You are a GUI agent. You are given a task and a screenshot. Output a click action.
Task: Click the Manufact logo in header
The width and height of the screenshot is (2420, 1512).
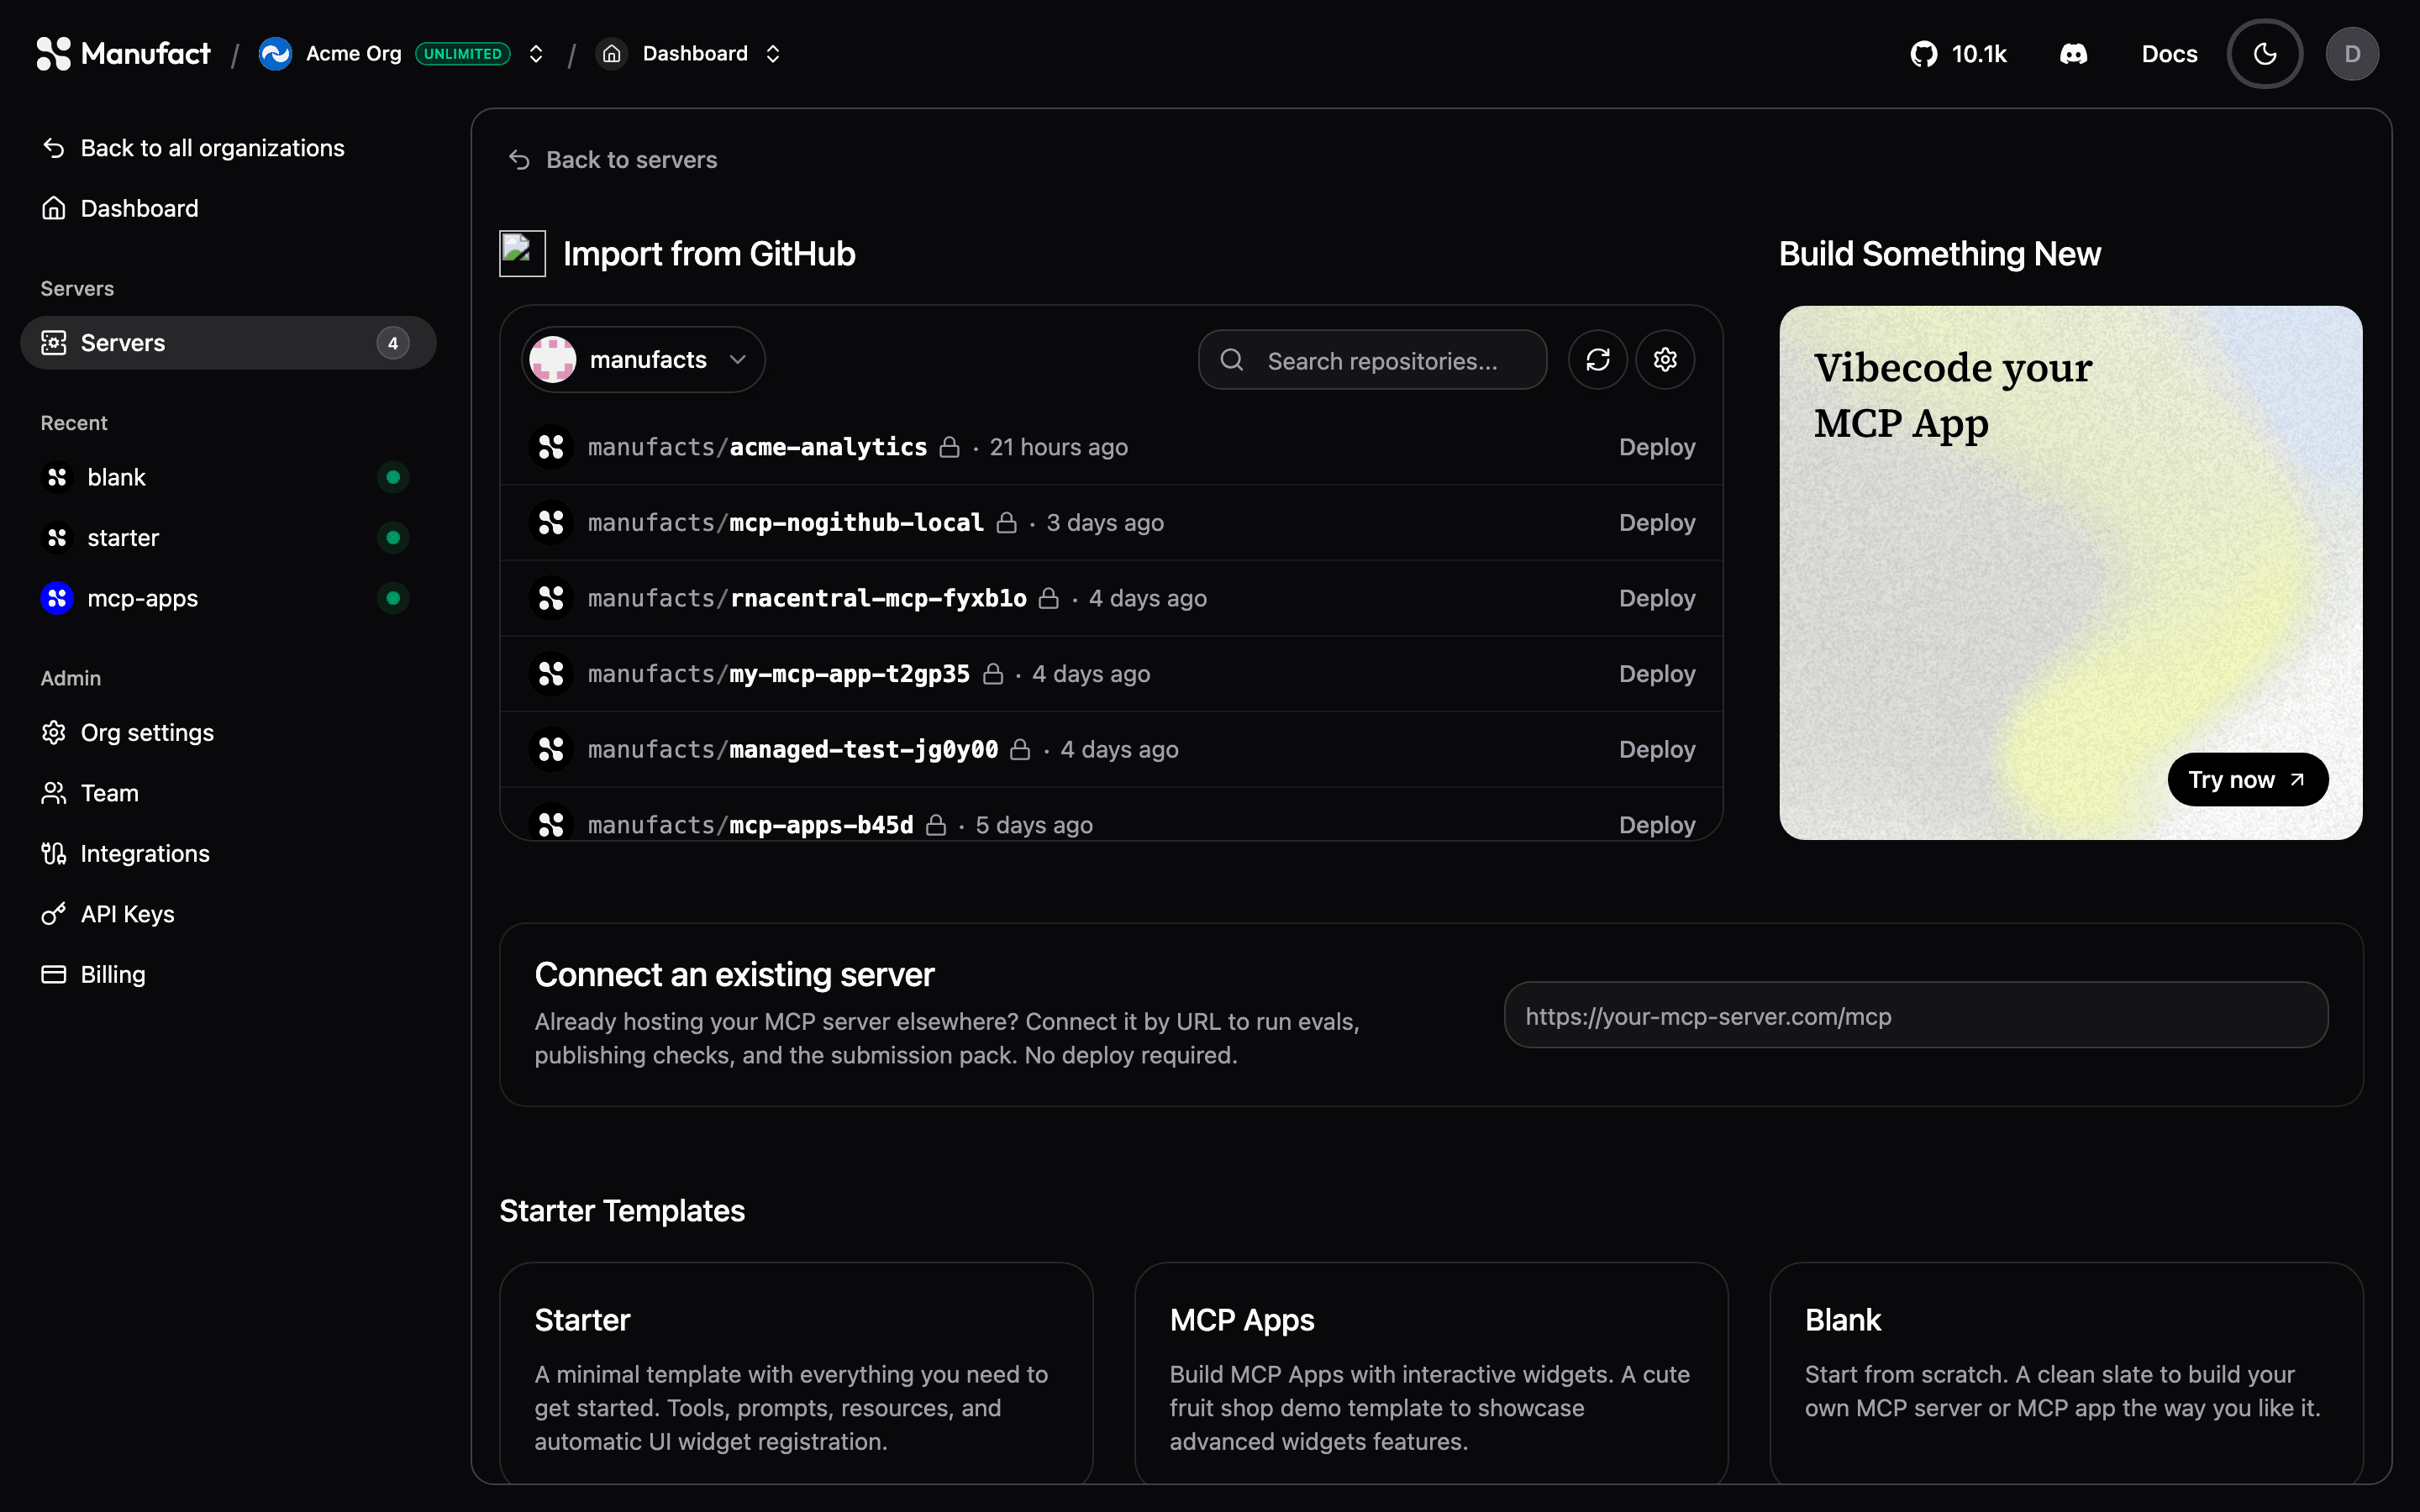[x=123, y=54]
